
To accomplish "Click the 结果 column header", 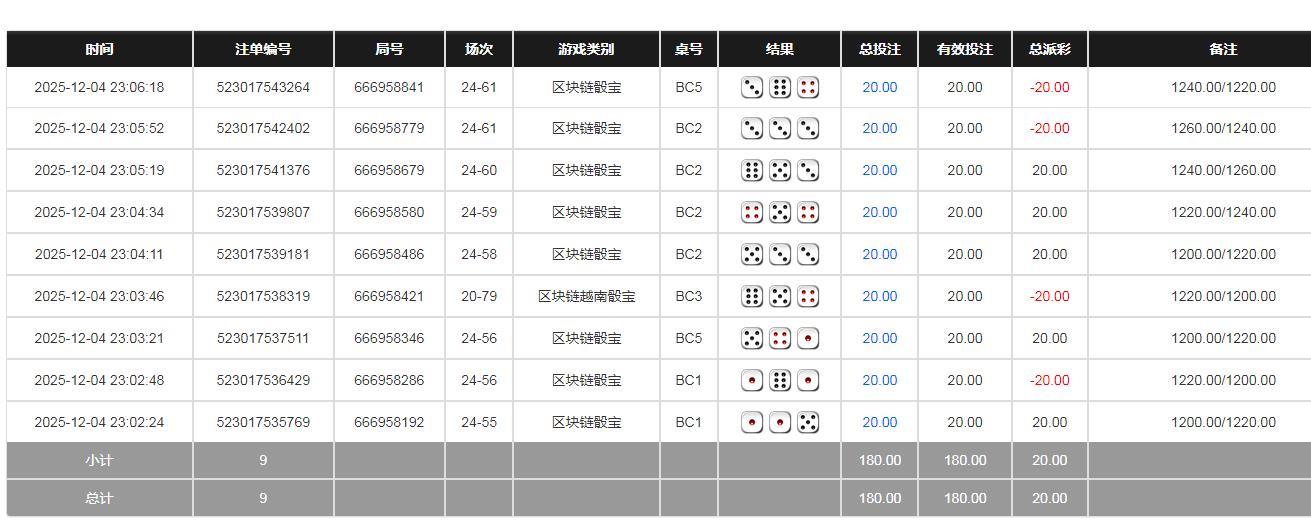I will [x=779, y=49].
